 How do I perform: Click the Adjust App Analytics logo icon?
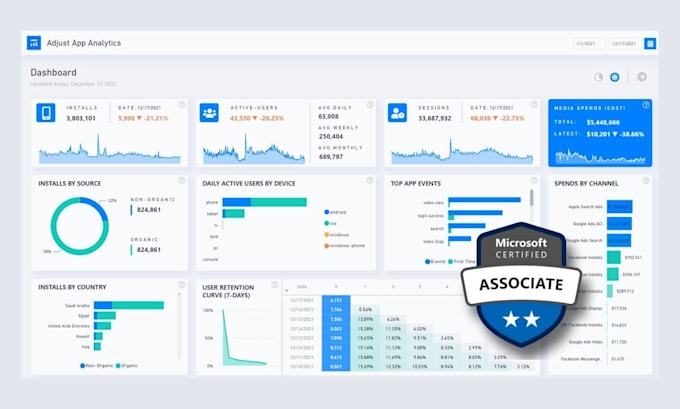[x=34, y=43]
